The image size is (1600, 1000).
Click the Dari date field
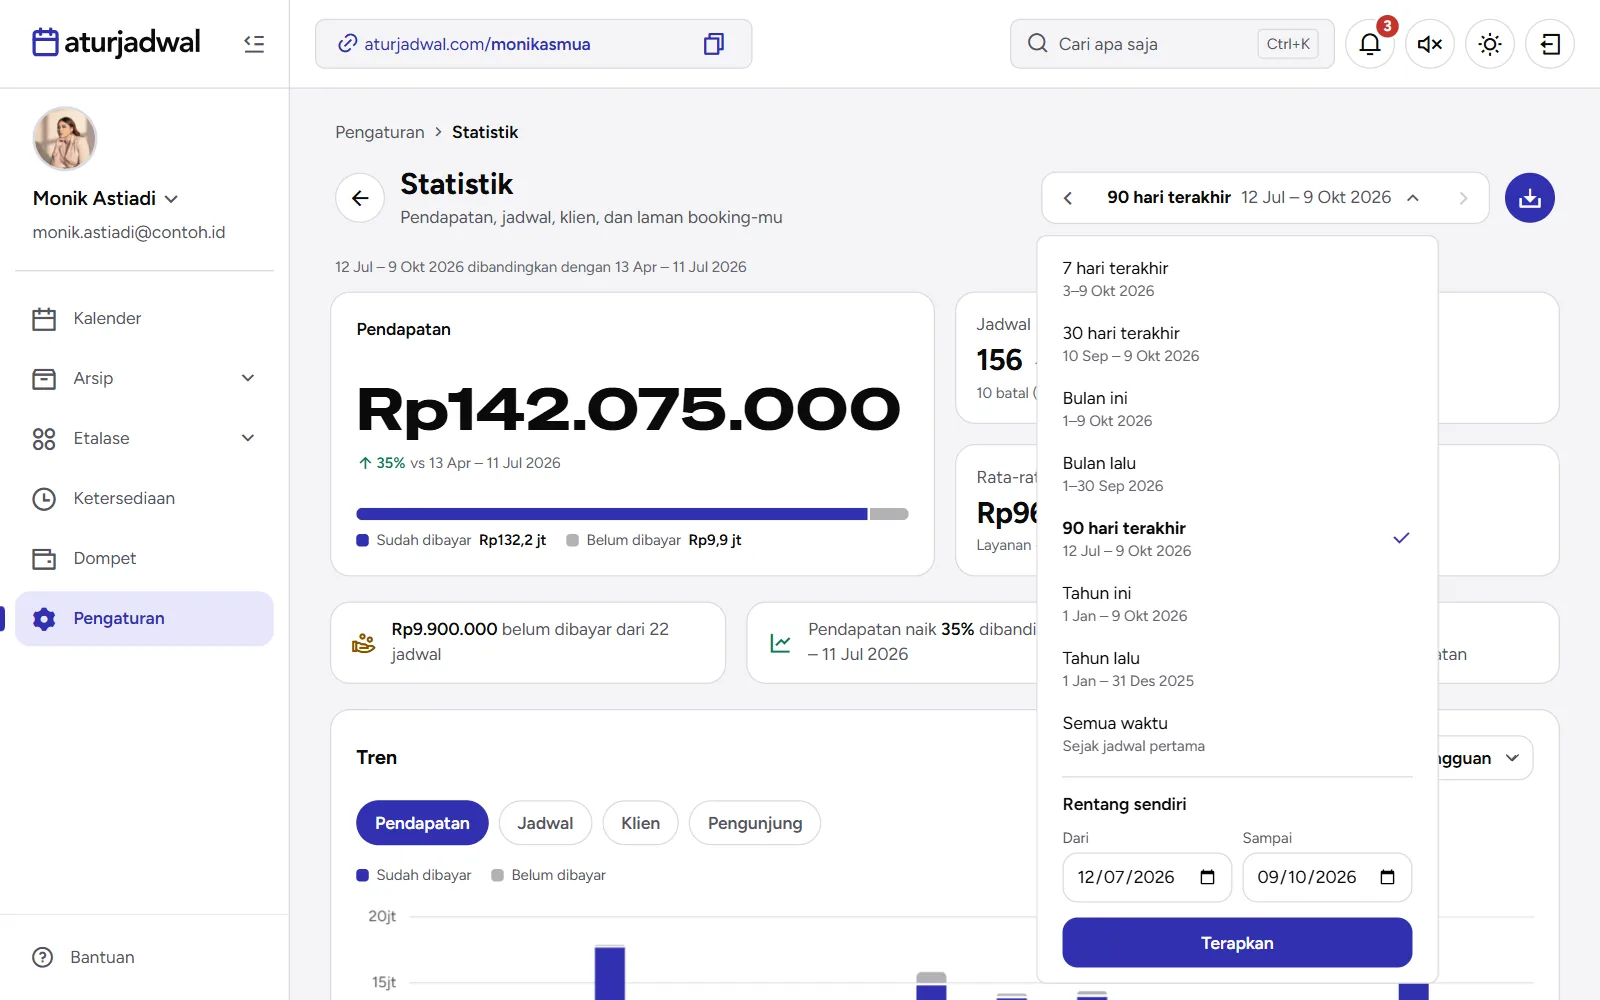[x=1147, y=877]
